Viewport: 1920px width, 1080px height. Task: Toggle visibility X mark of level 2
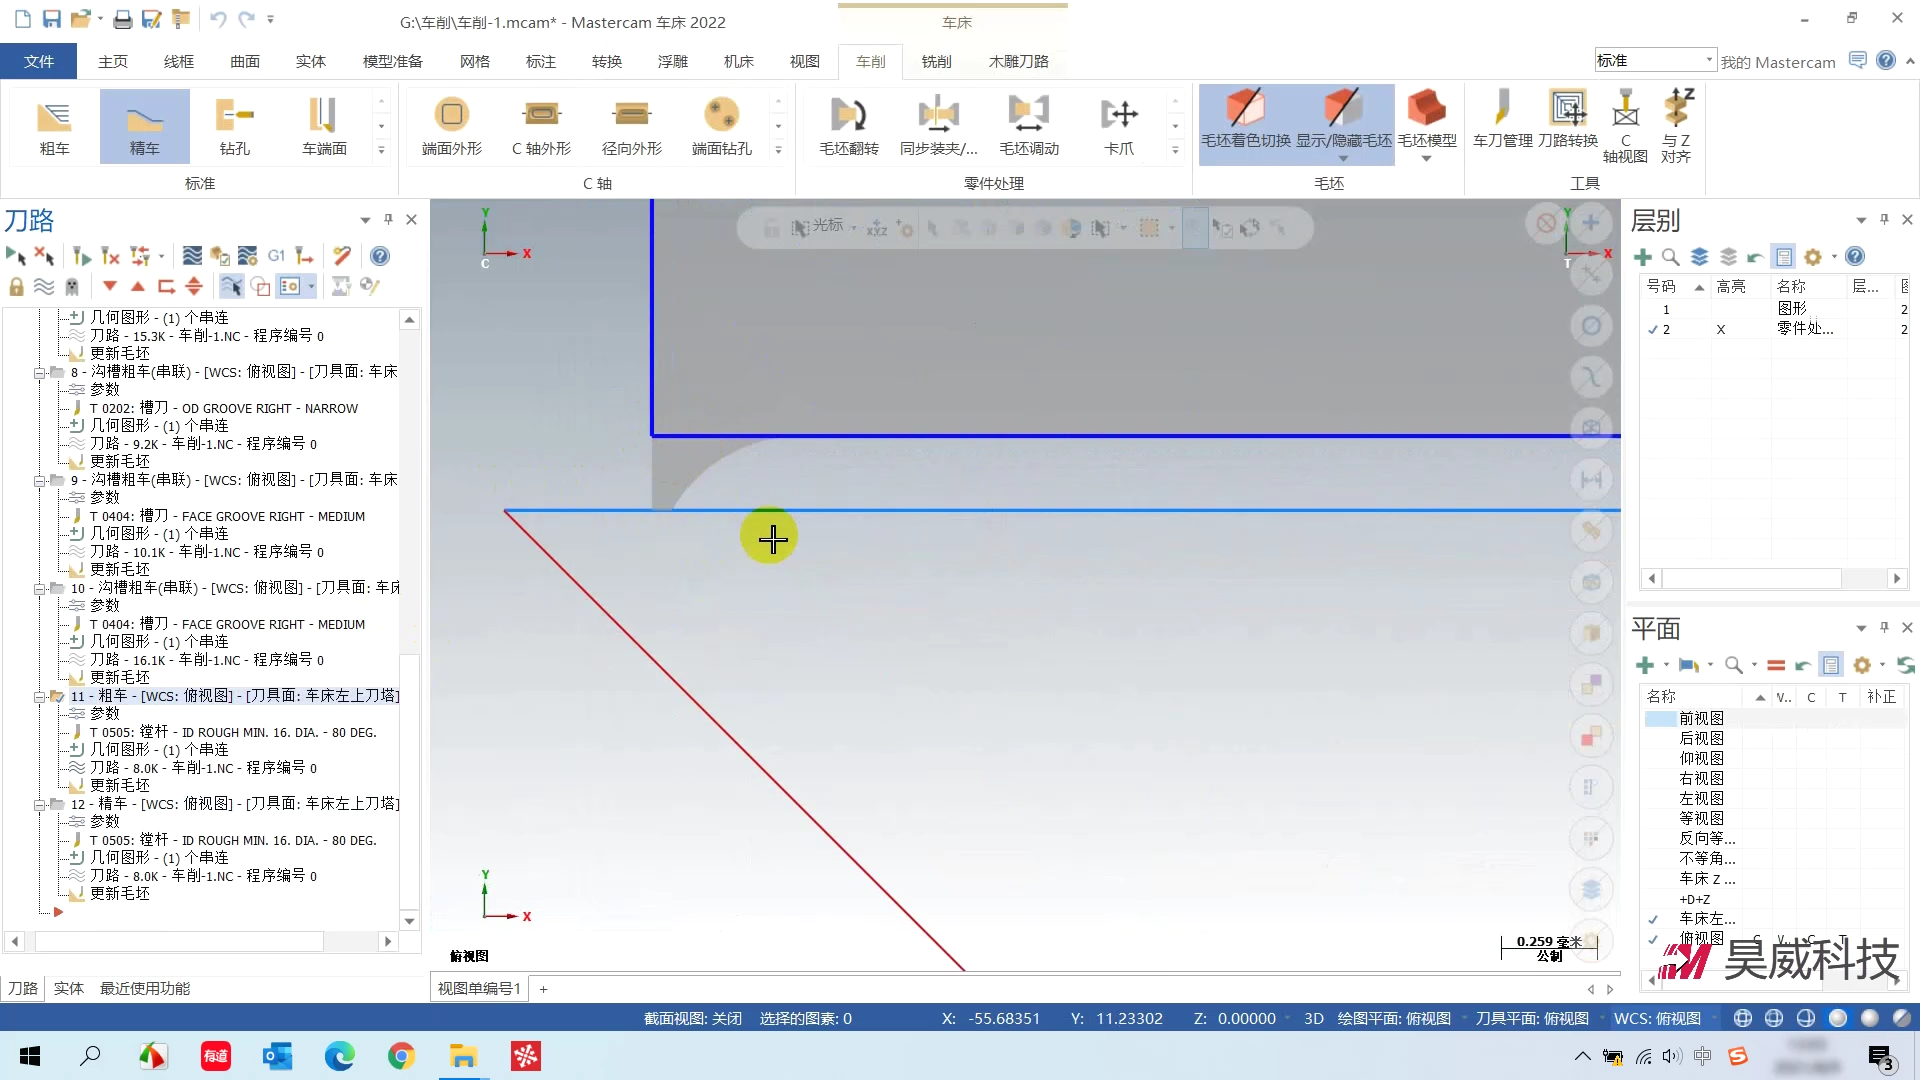tap(1721, 329)
